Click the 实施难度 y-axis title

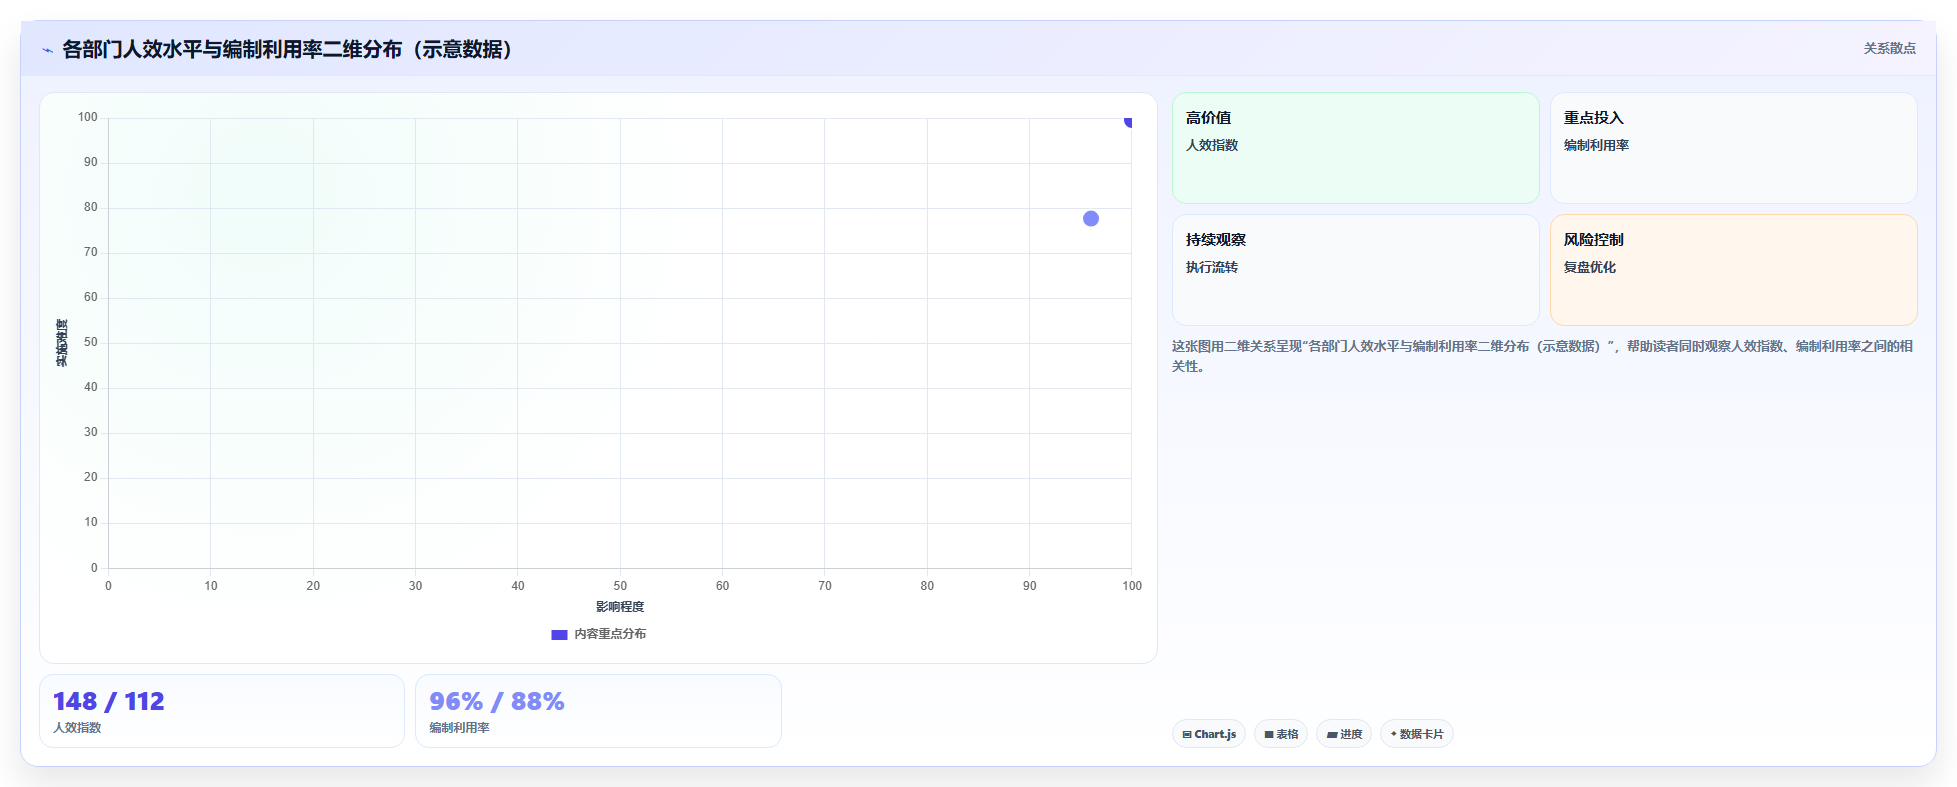[x=62, y=343]
